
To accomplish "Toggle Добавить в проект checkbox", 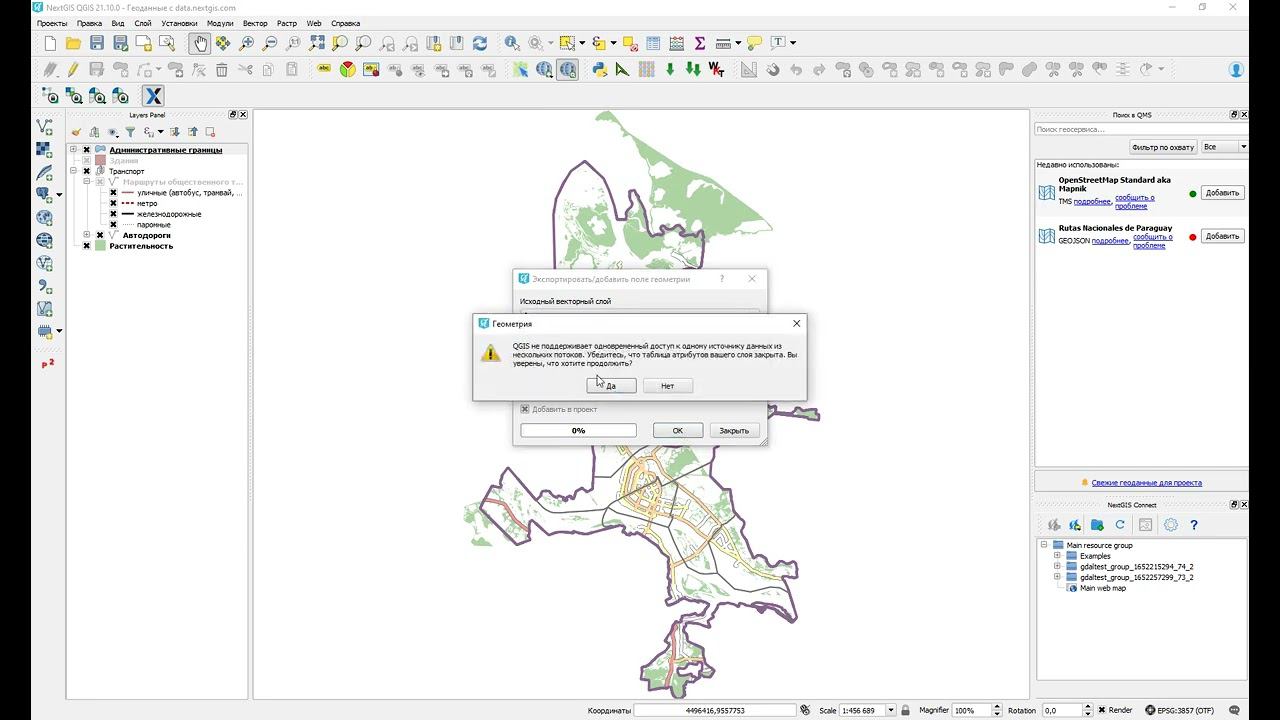I will (x=525, y=409).
